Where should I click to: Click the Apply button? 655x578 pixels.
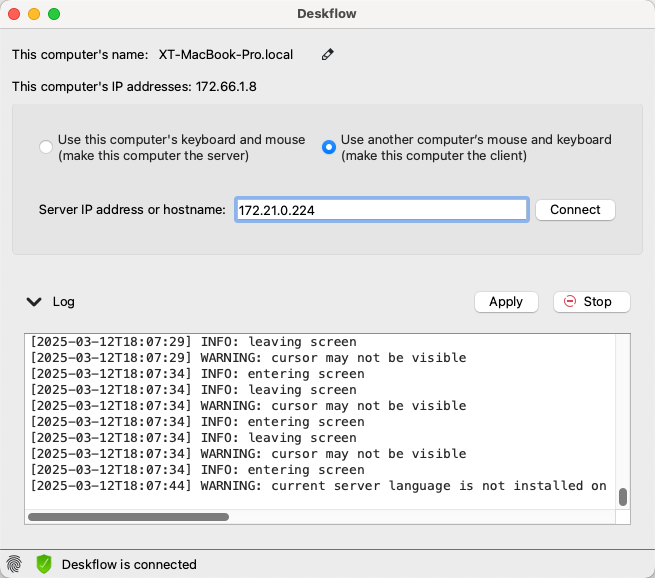point(506,302)
